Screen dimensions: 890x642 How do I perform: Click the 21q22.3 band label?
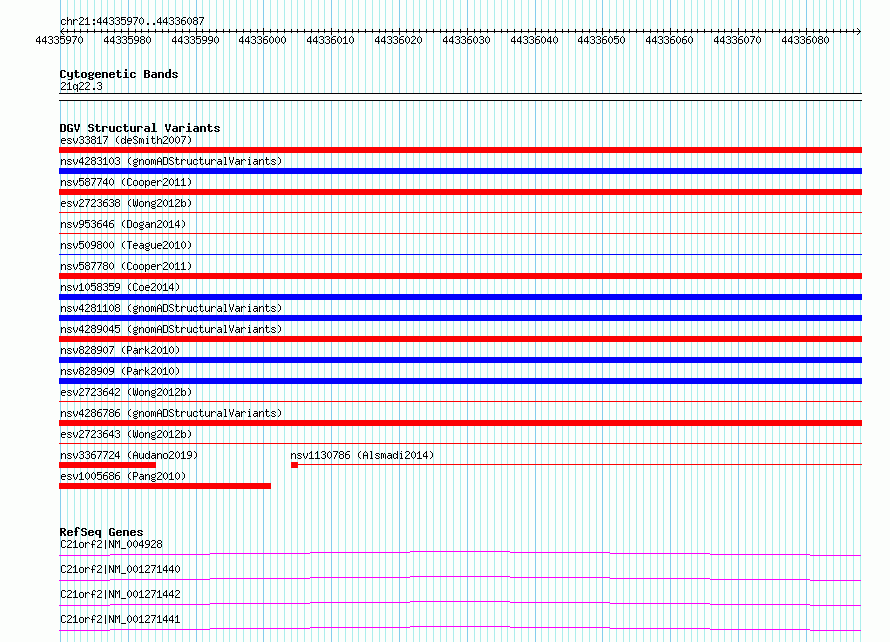pyautogui.click(x=81, y=86)
